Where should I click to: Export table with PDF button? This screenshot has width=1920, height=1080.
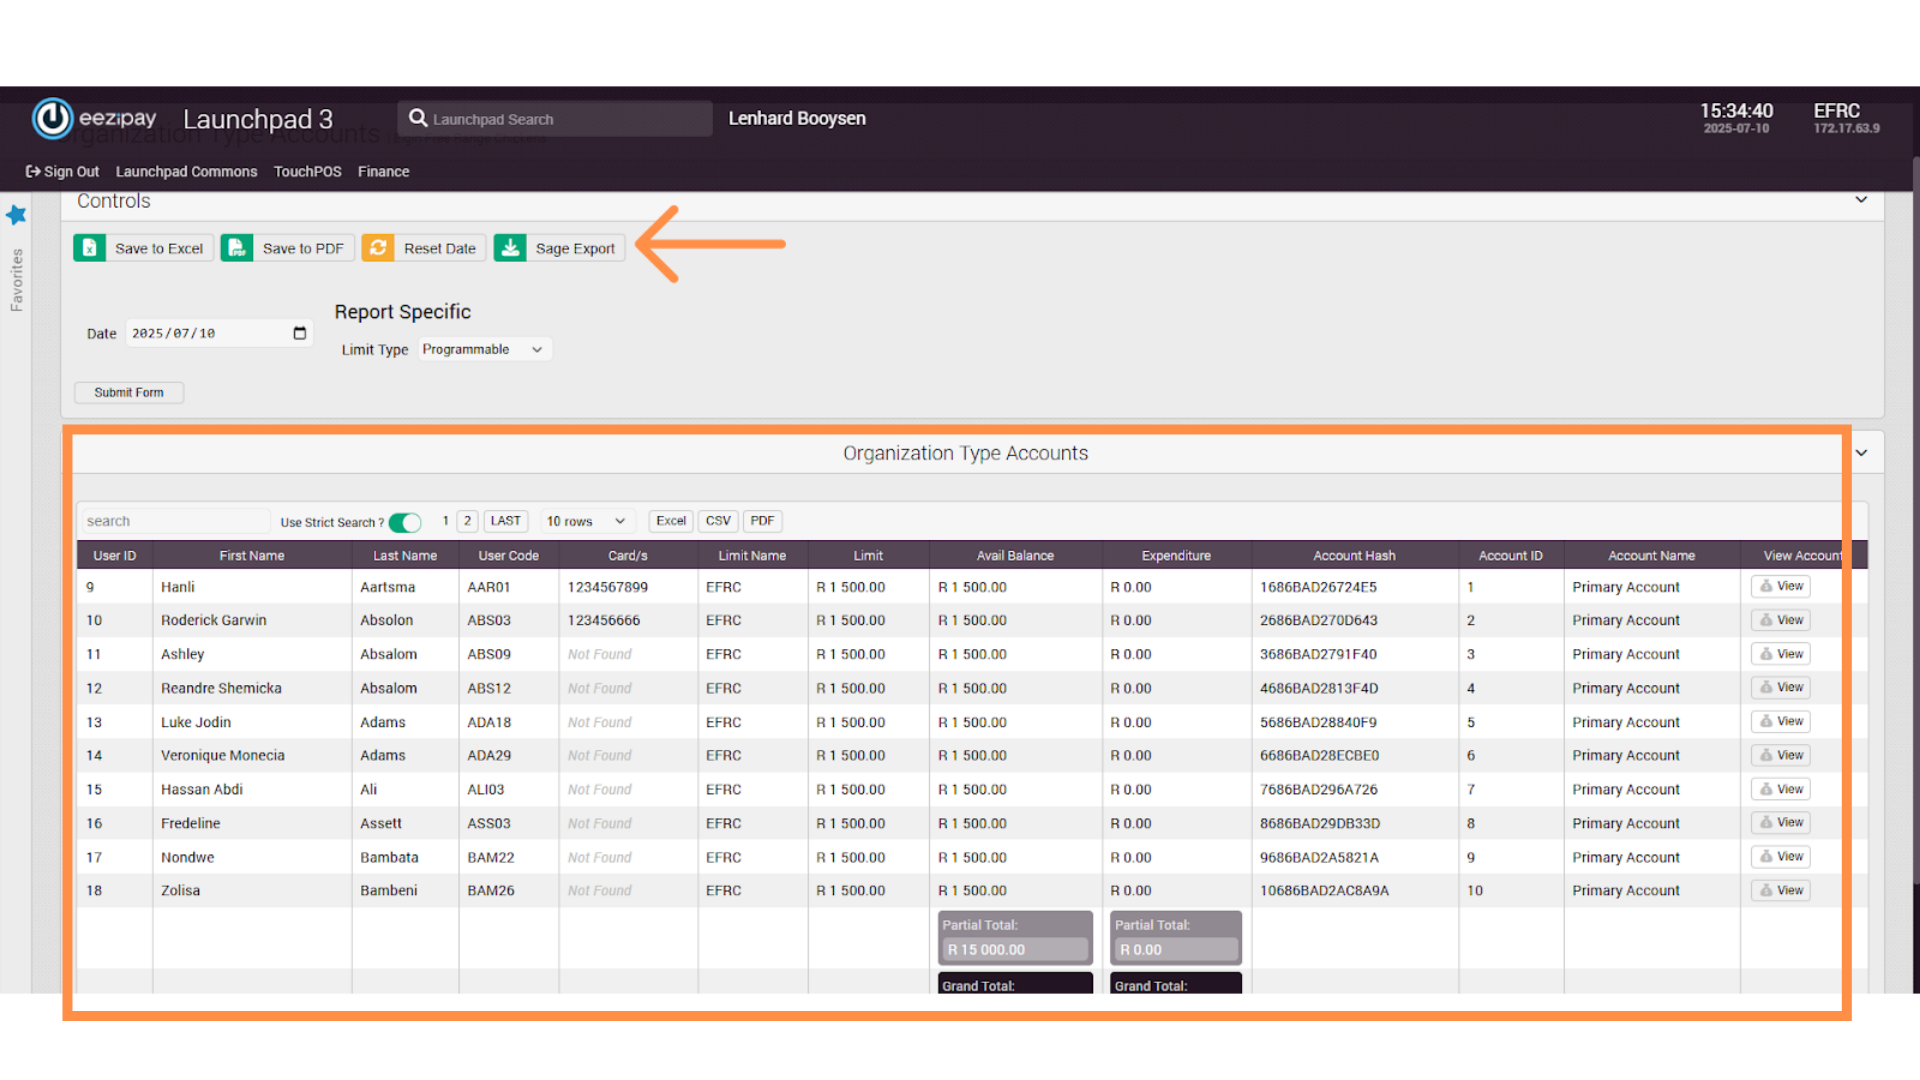762,521
